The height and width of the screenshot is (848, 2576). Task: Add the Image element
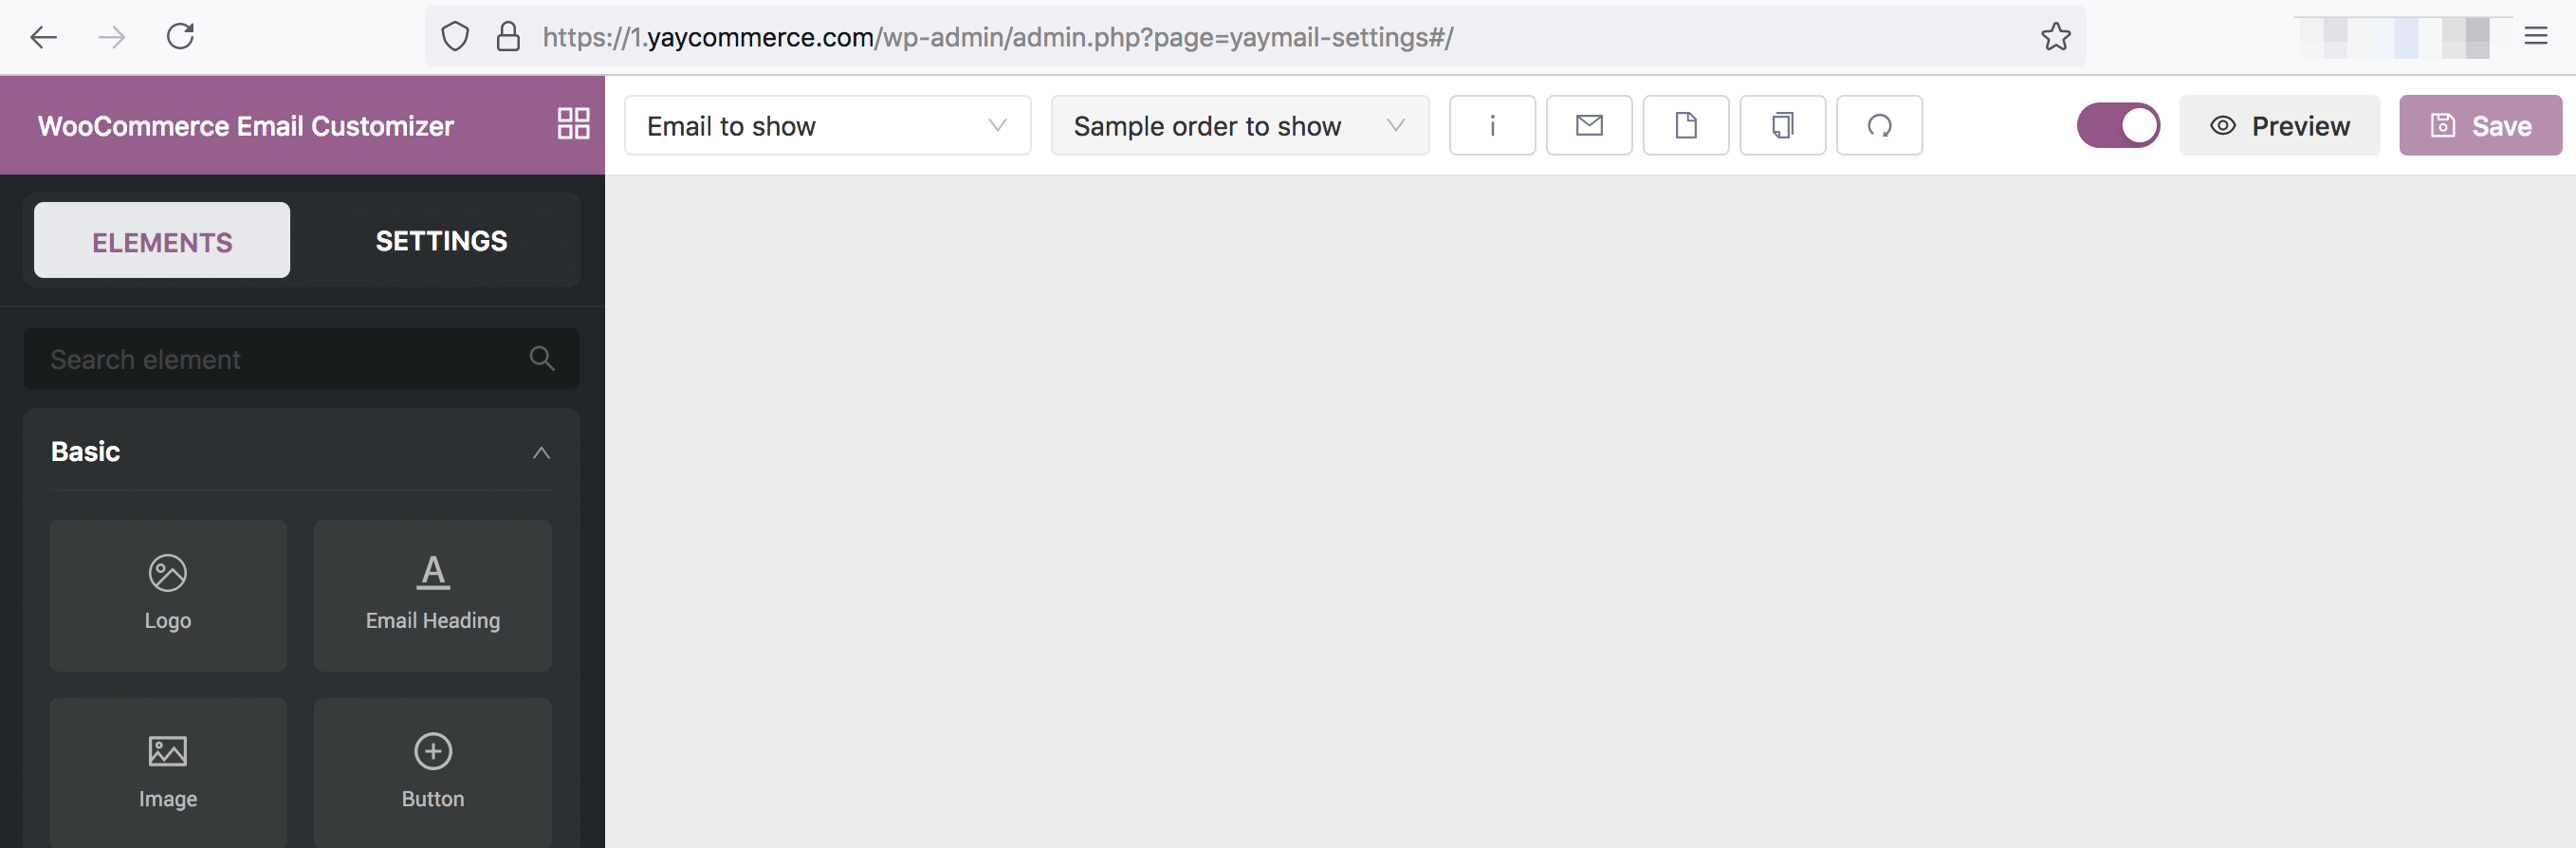168,773
